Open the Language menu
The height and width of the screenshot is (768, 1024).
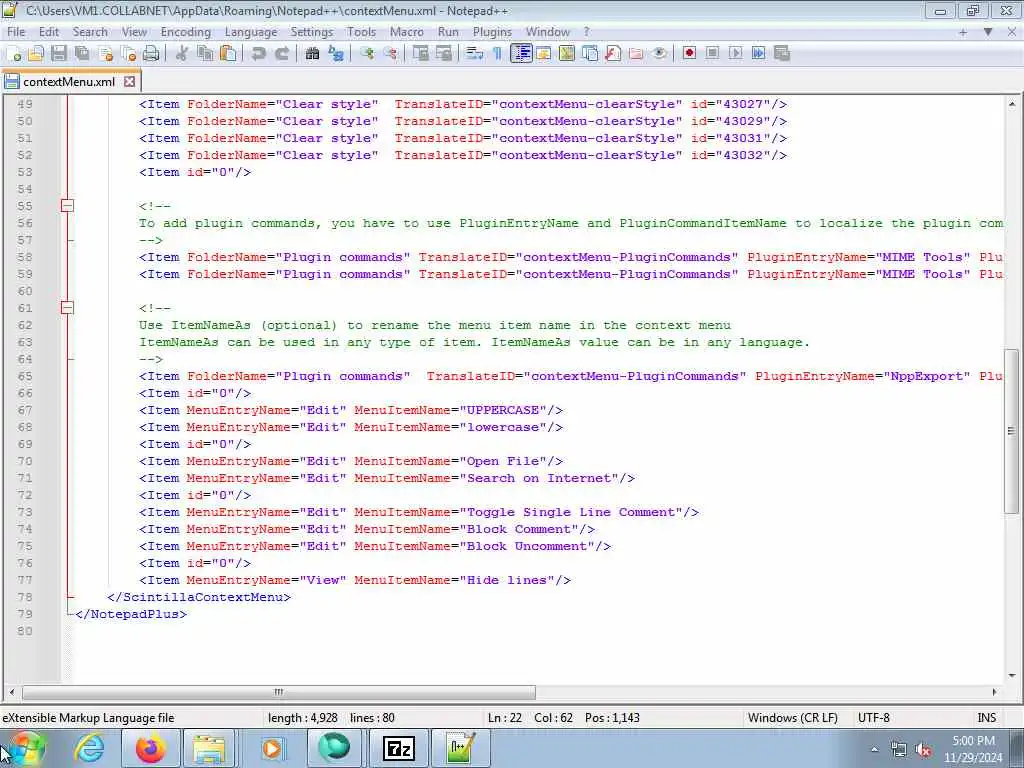click(251, 32)
